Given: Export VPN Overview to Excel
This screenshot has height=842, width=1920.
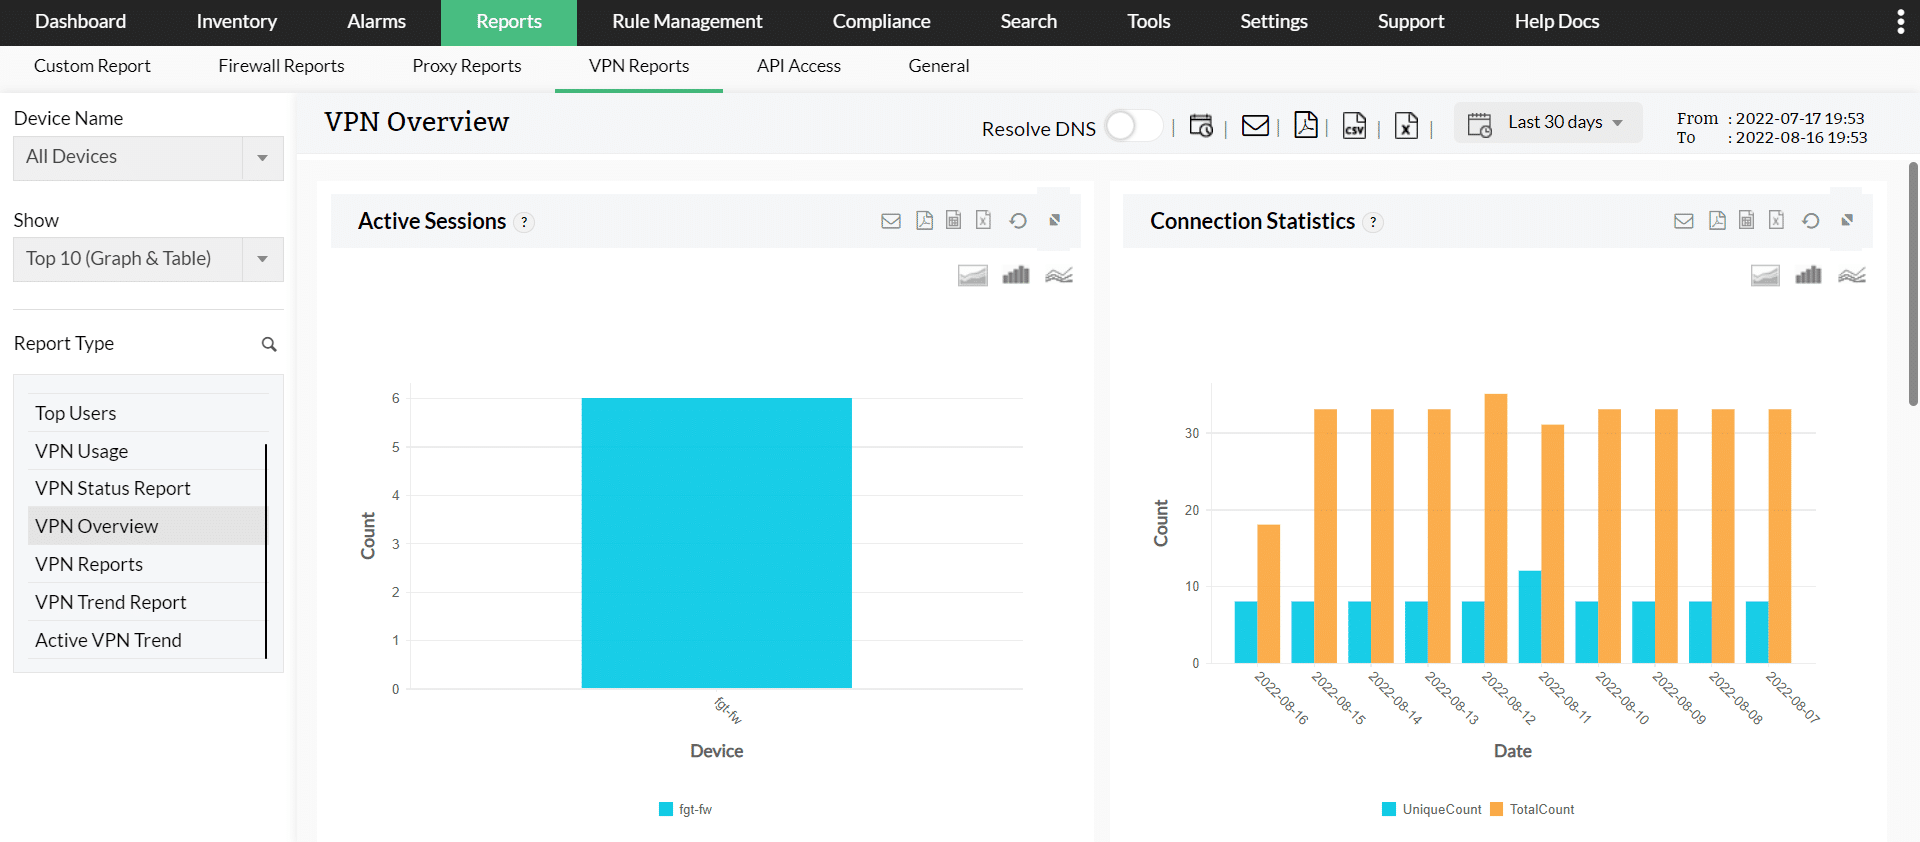Looking at the screenshot, I should (x=1406, y=126).
